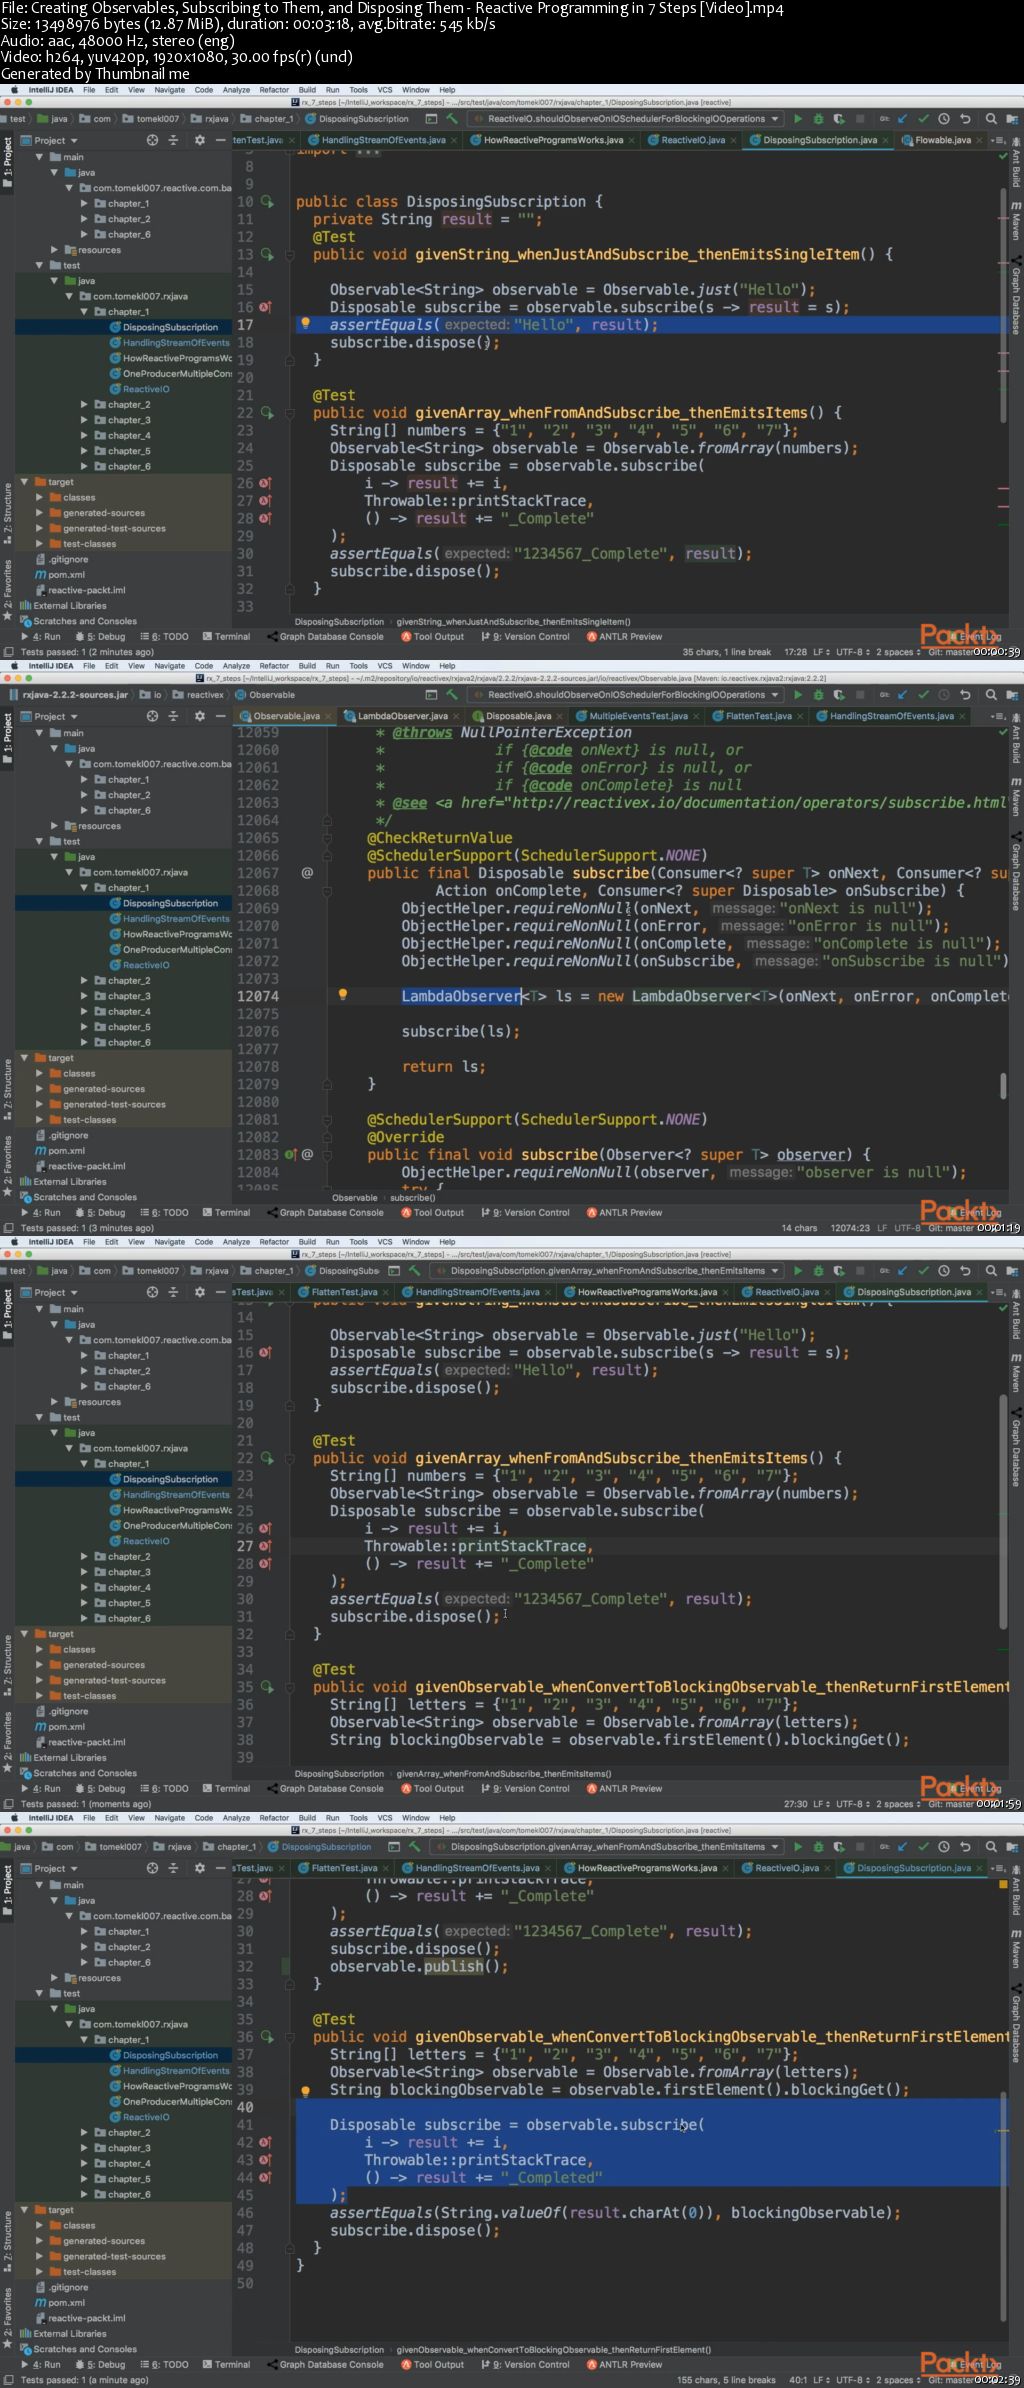1024x2388 pixels.
Task: Collapse target folder in 00:00:39 frame tree
Action: pos(24,482)
